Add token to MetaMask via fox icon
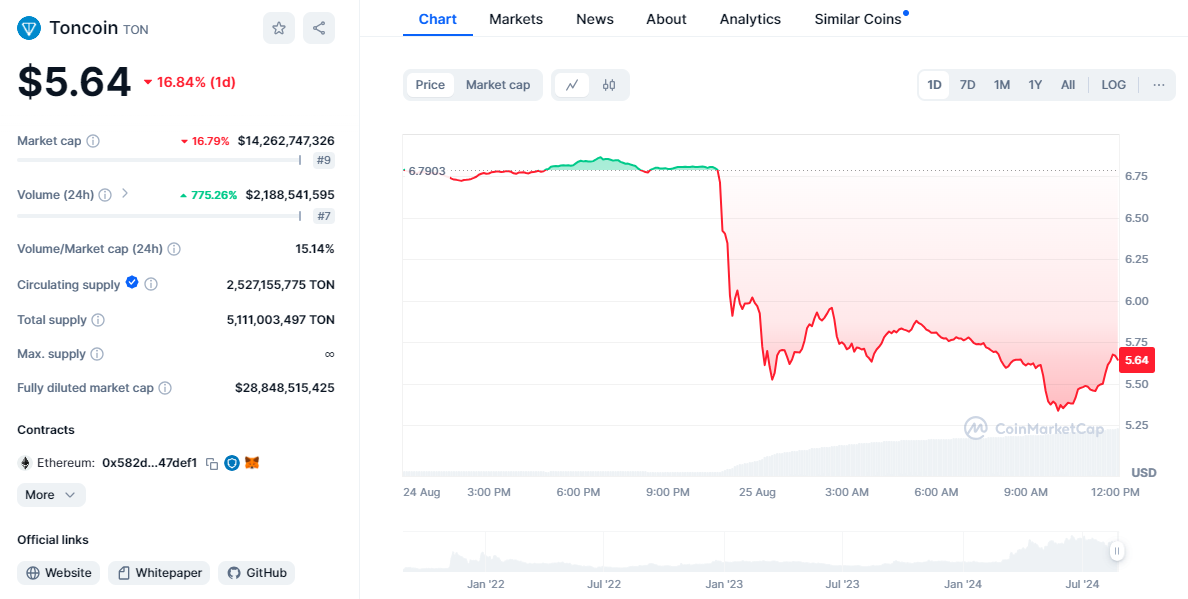Image resolution: width=1188 pixels, height=599 pixels. pyautogui.click(x=252, y=463)
